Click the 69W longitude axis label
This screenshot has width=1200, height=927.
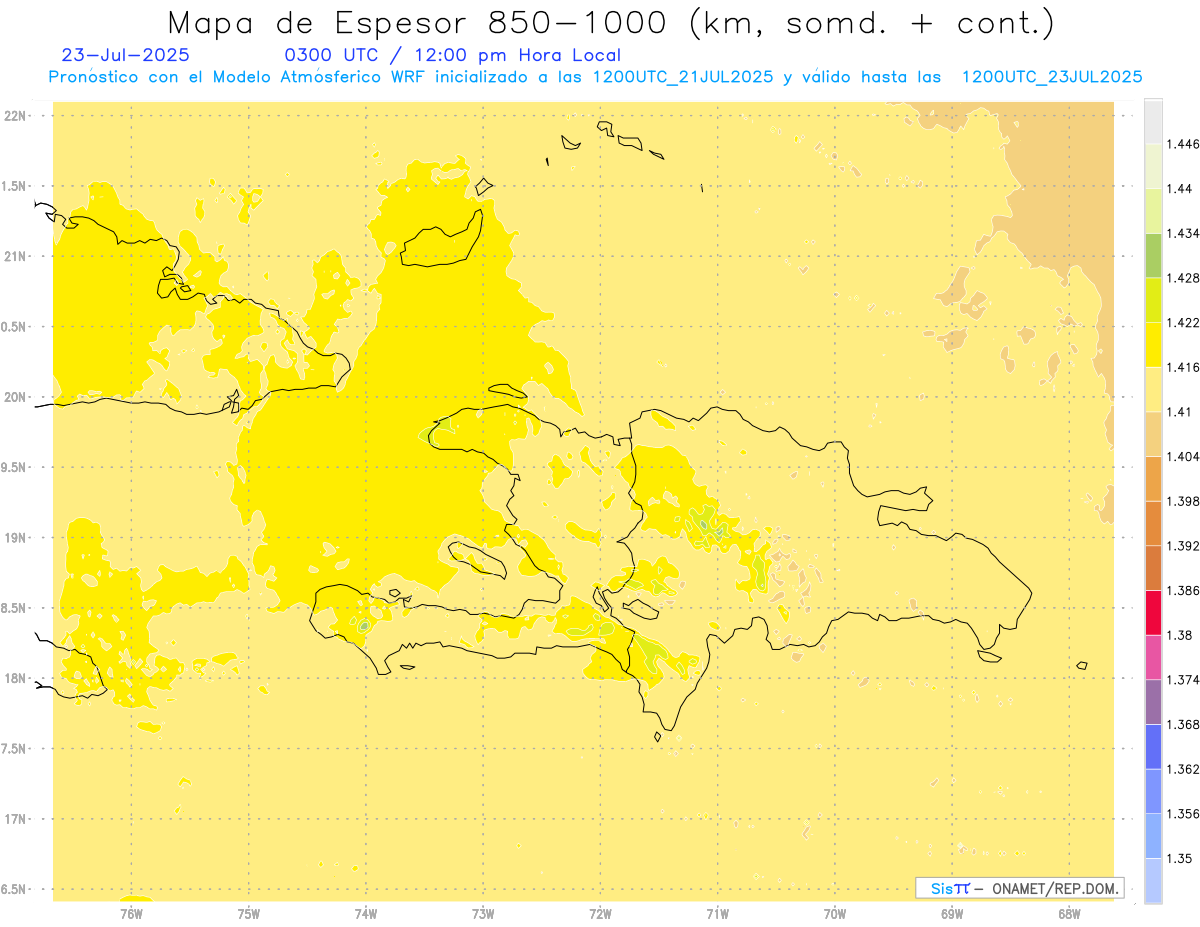coord(952,913)
